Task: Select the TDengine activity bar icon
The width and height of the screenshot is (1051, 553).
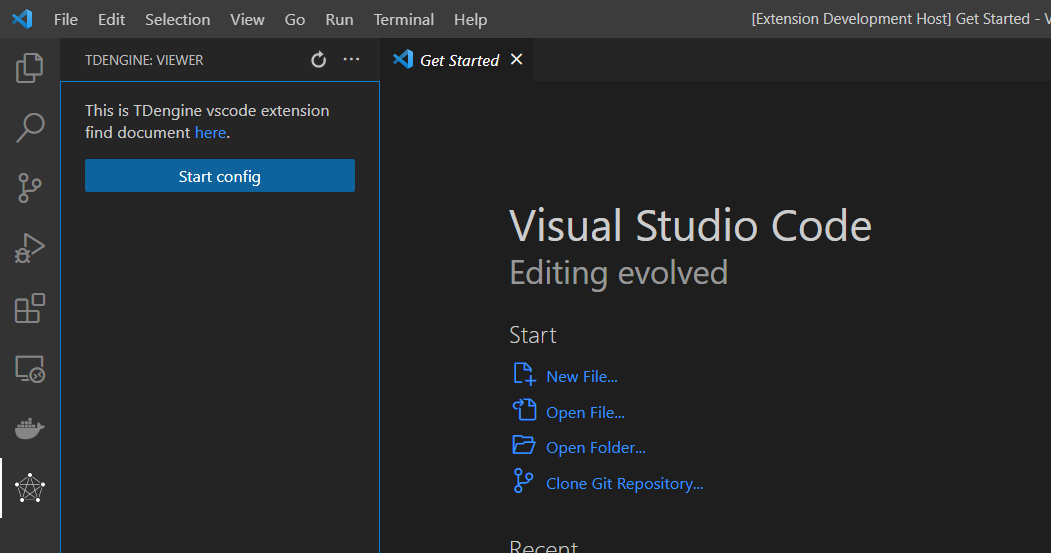Action: (30, 488)
